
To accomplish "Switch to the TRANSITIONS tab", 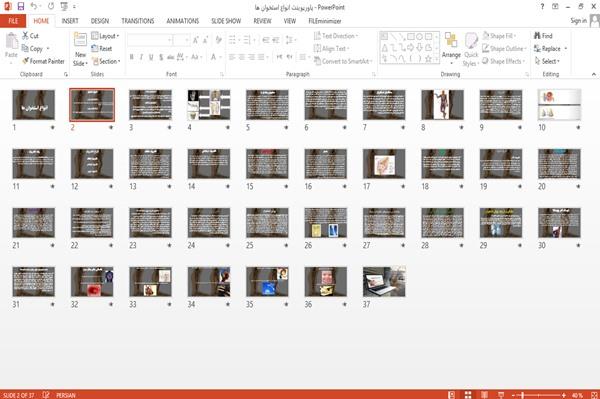I will [138, 21].
